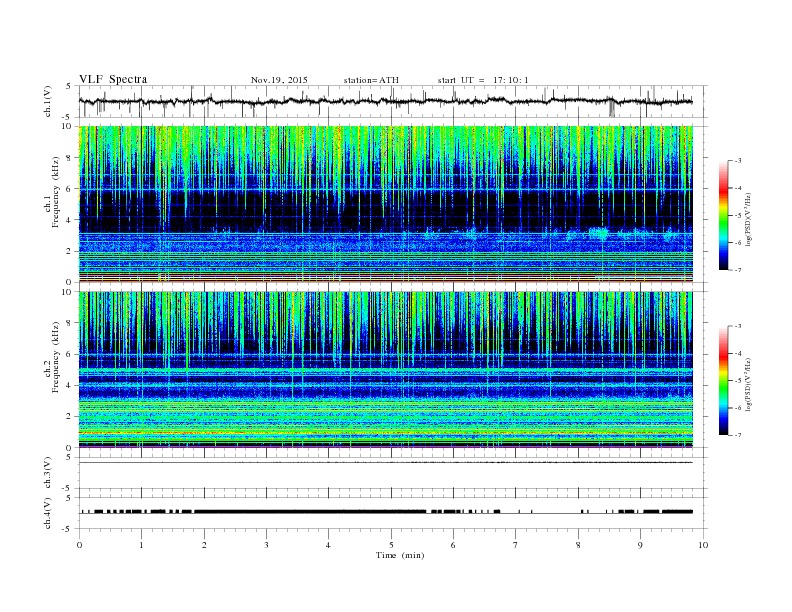Click the "5" tick on ch.1(V) waveform axis
792x612 pixels.
tap(69, 86)
